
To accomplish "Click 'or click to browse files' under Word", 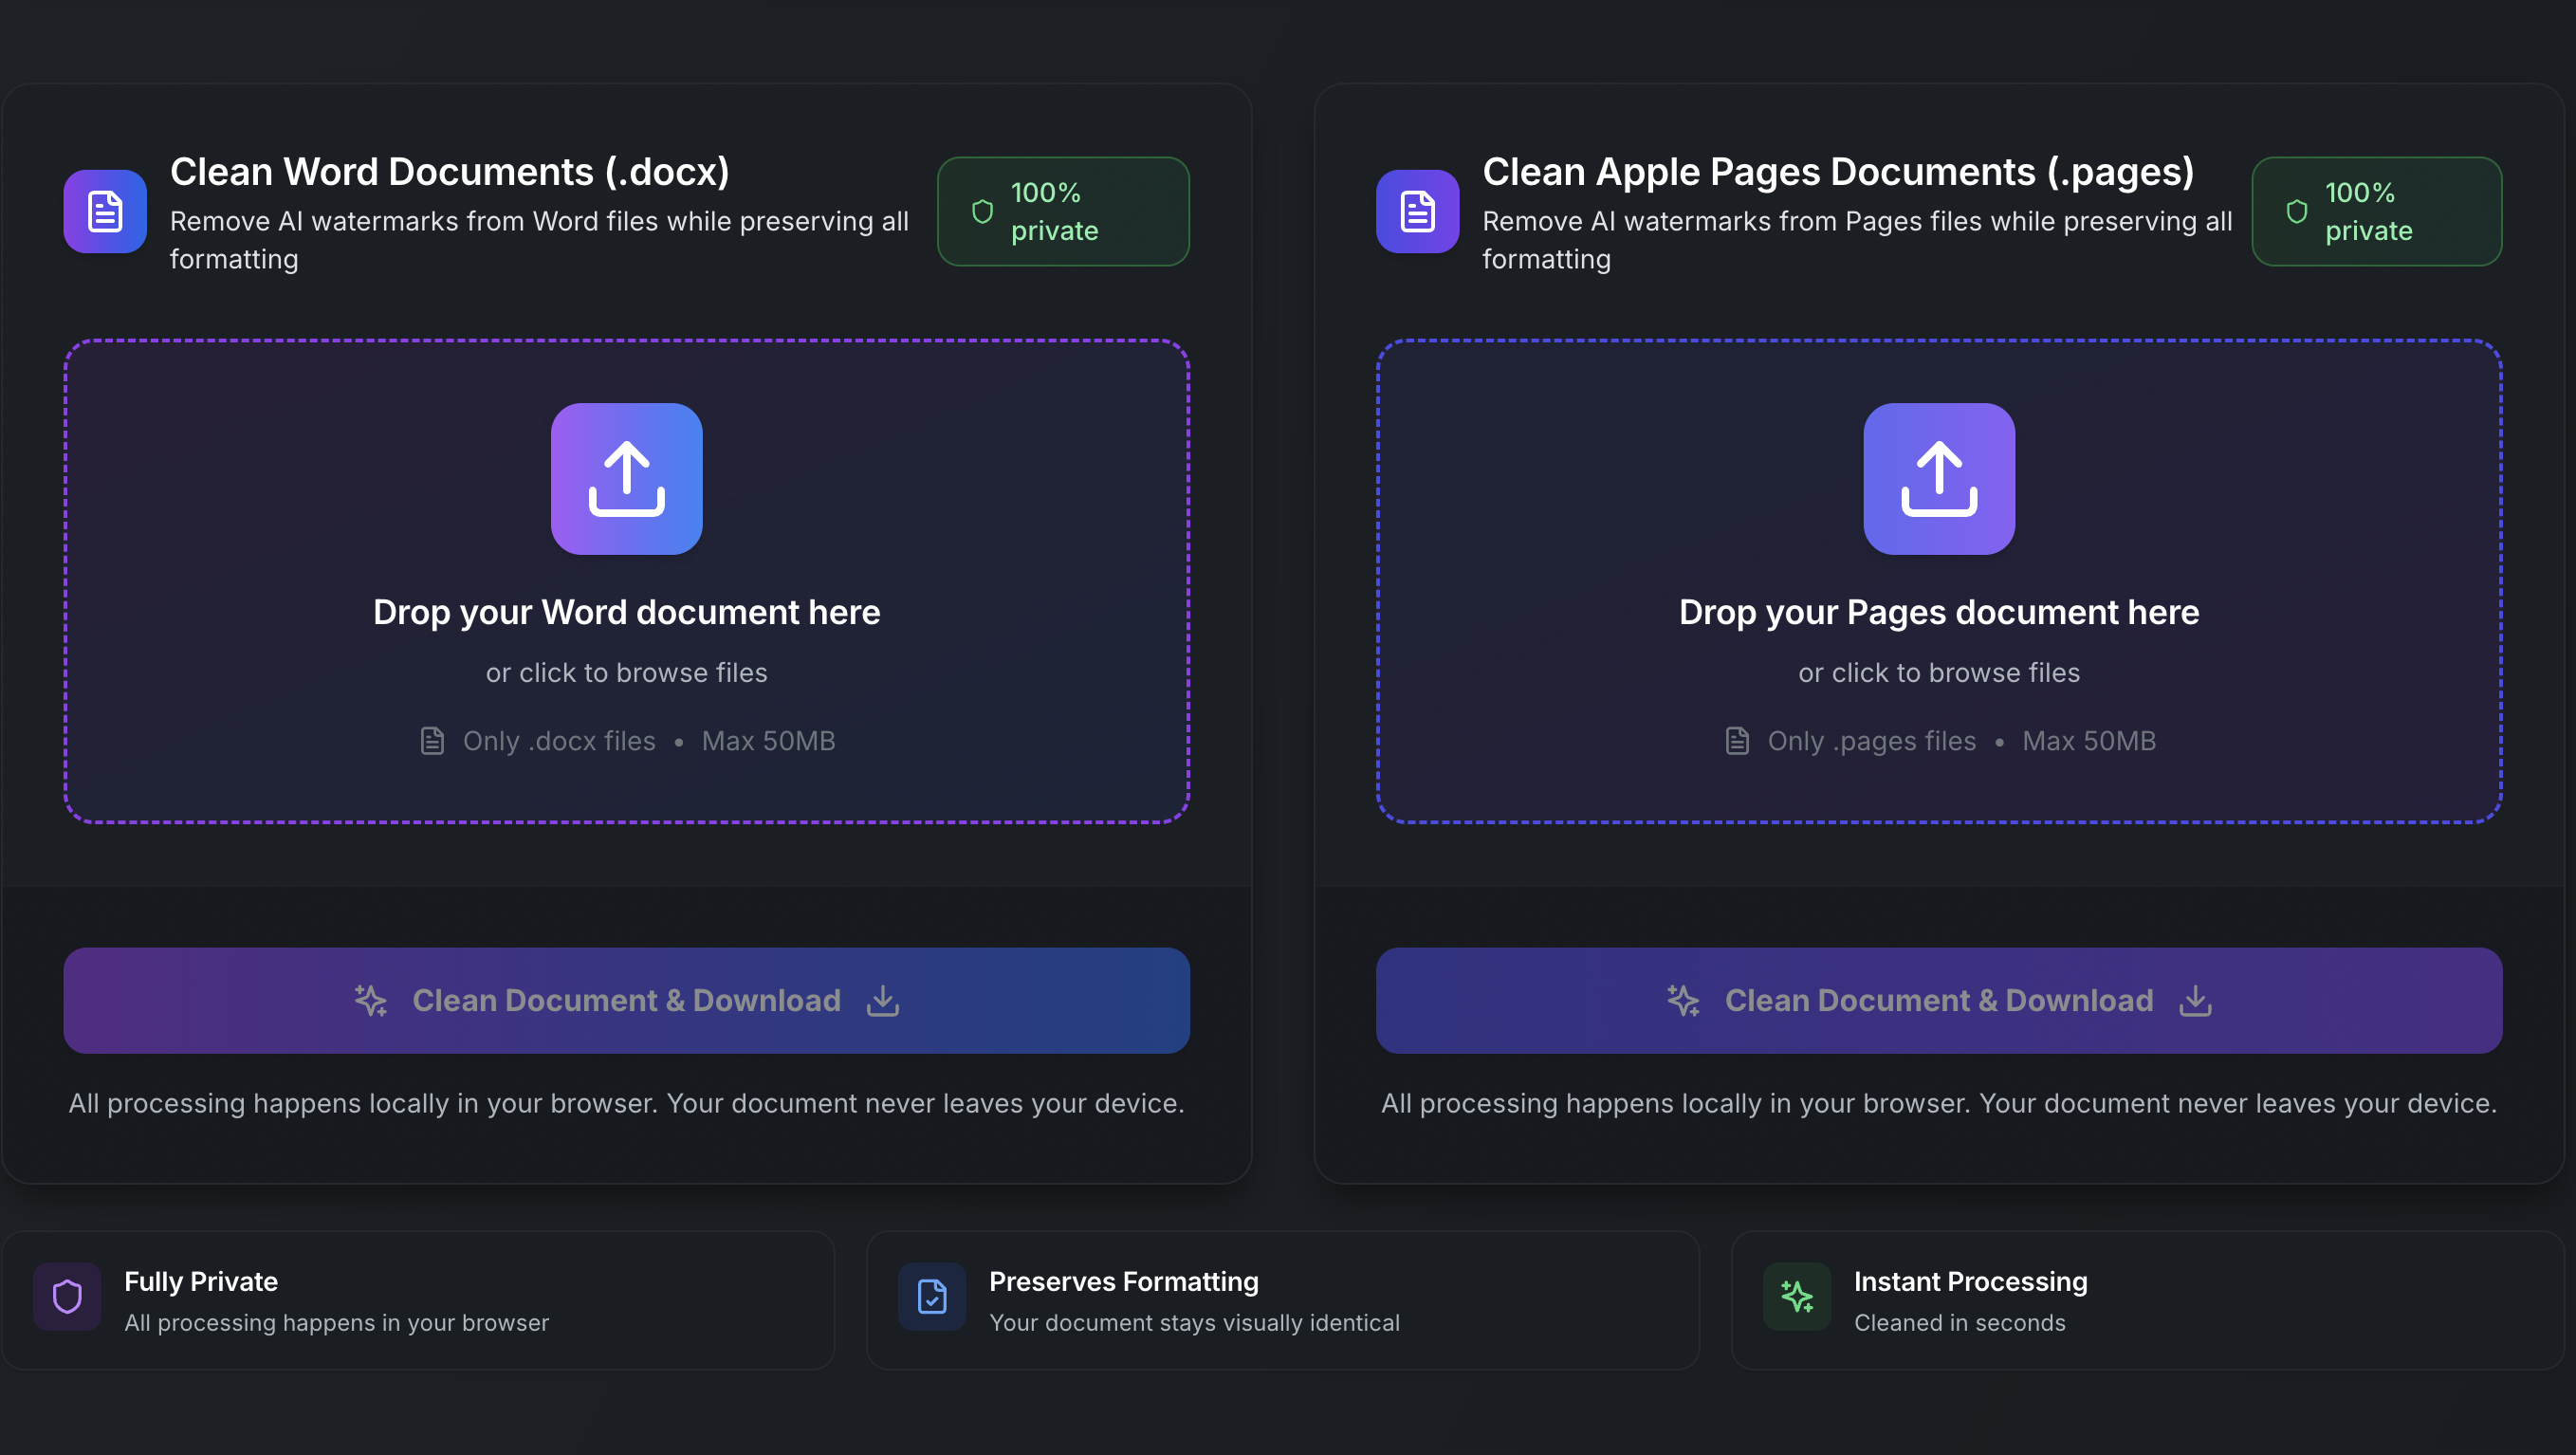I will 626,673.
